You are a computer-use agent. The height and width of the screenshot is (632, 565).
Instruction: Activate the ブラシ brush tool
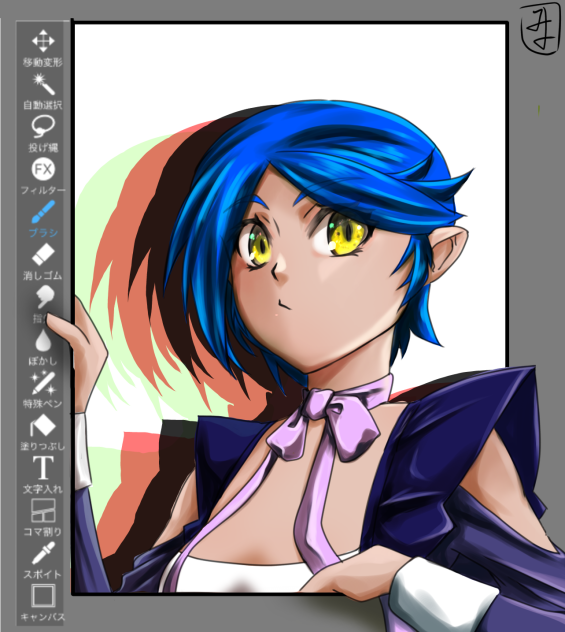(x=43, y=219)
